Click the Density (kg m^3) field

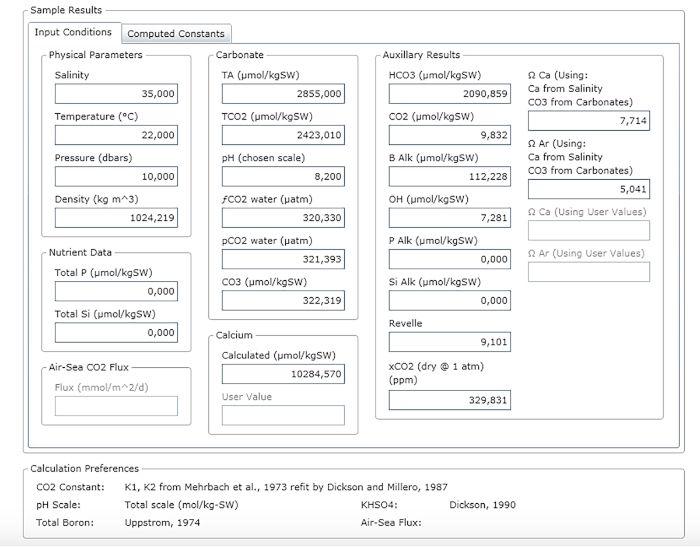click(116, 218)
